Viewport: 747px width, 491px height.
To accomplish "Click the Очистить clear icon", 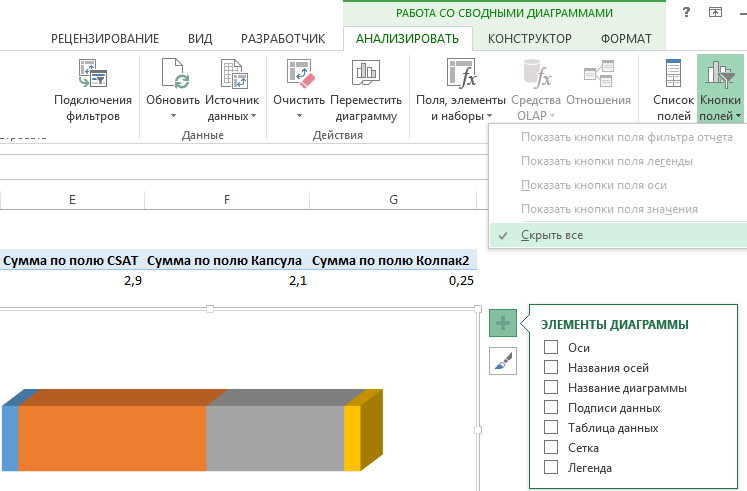I will pos(299,74).
